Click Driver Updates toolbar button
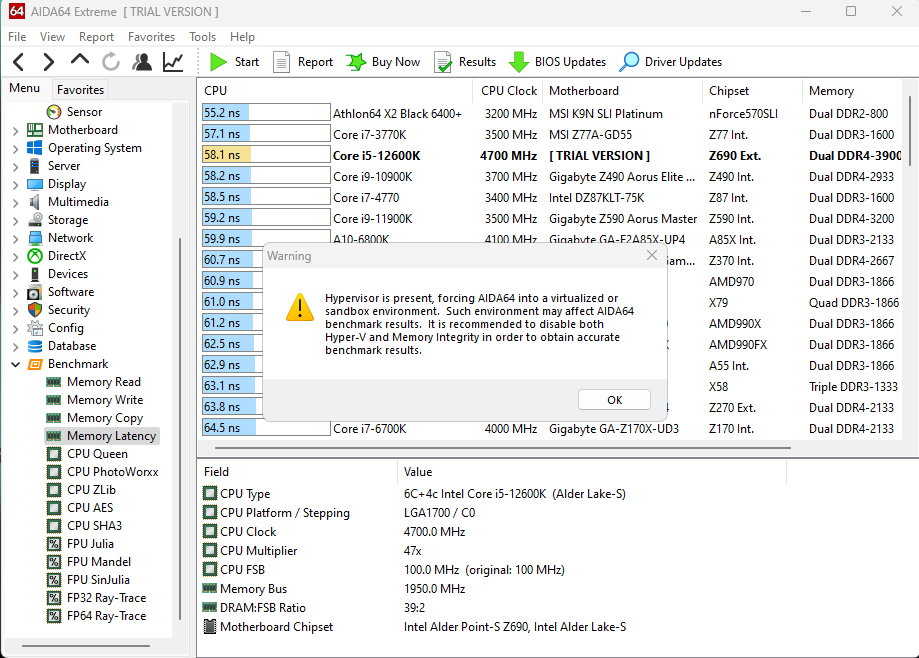The width and height of the screenshot is (919, 658). (x=670, y=62)
